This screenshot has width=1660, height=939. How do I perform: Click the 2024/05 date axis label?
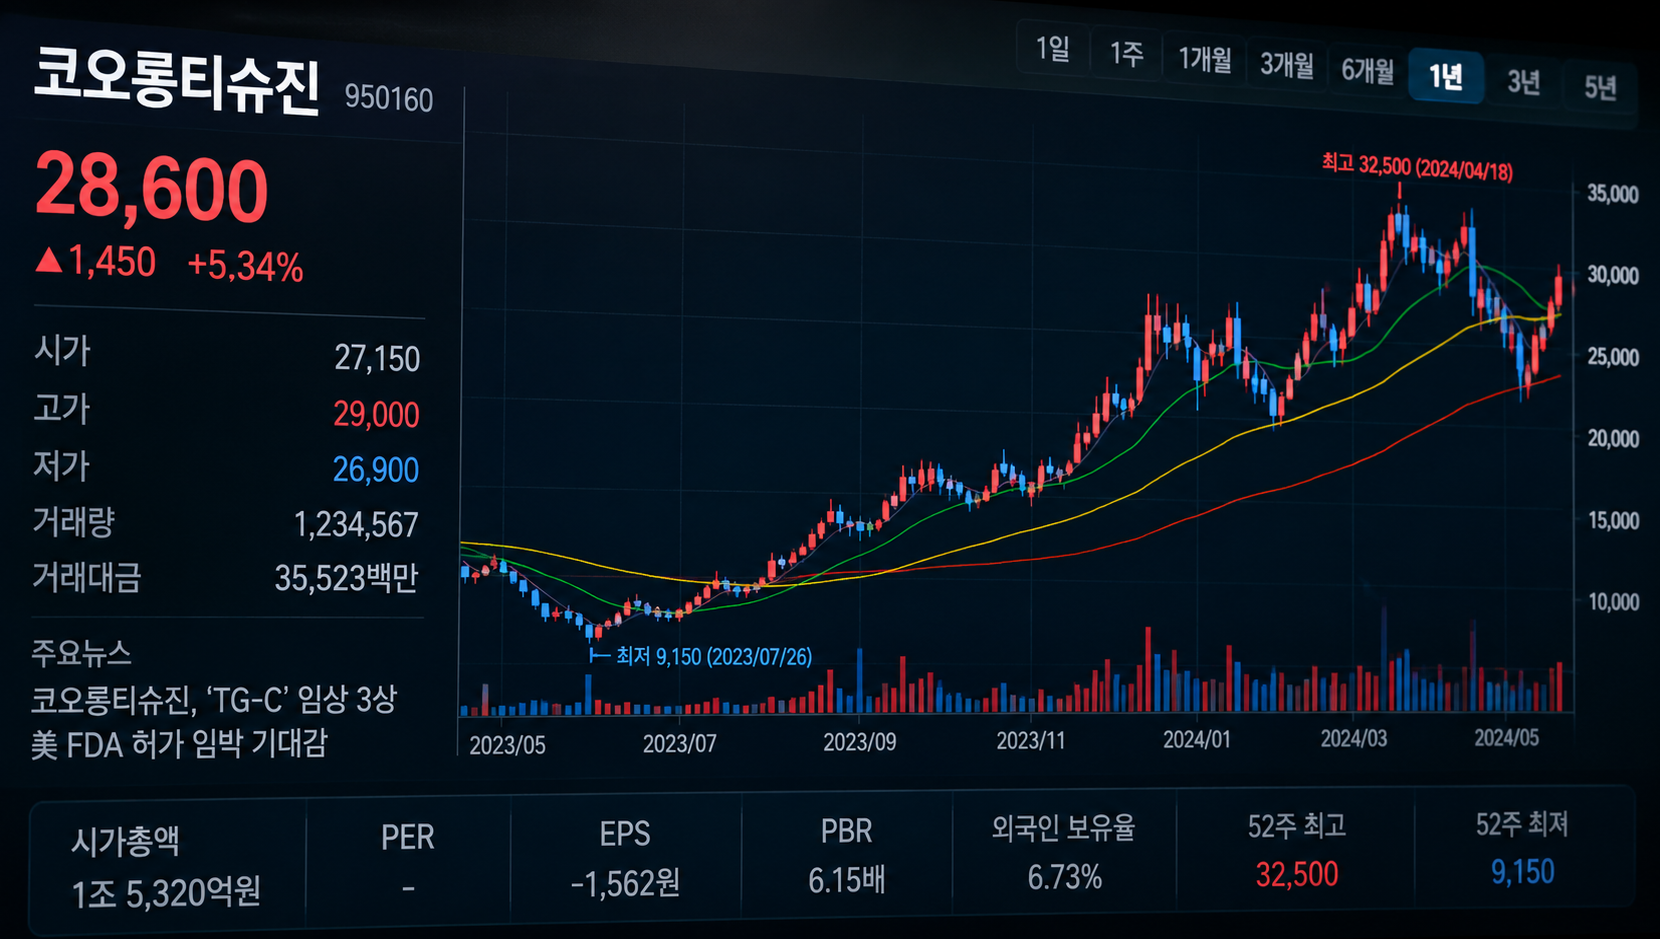coord(1507,737)
